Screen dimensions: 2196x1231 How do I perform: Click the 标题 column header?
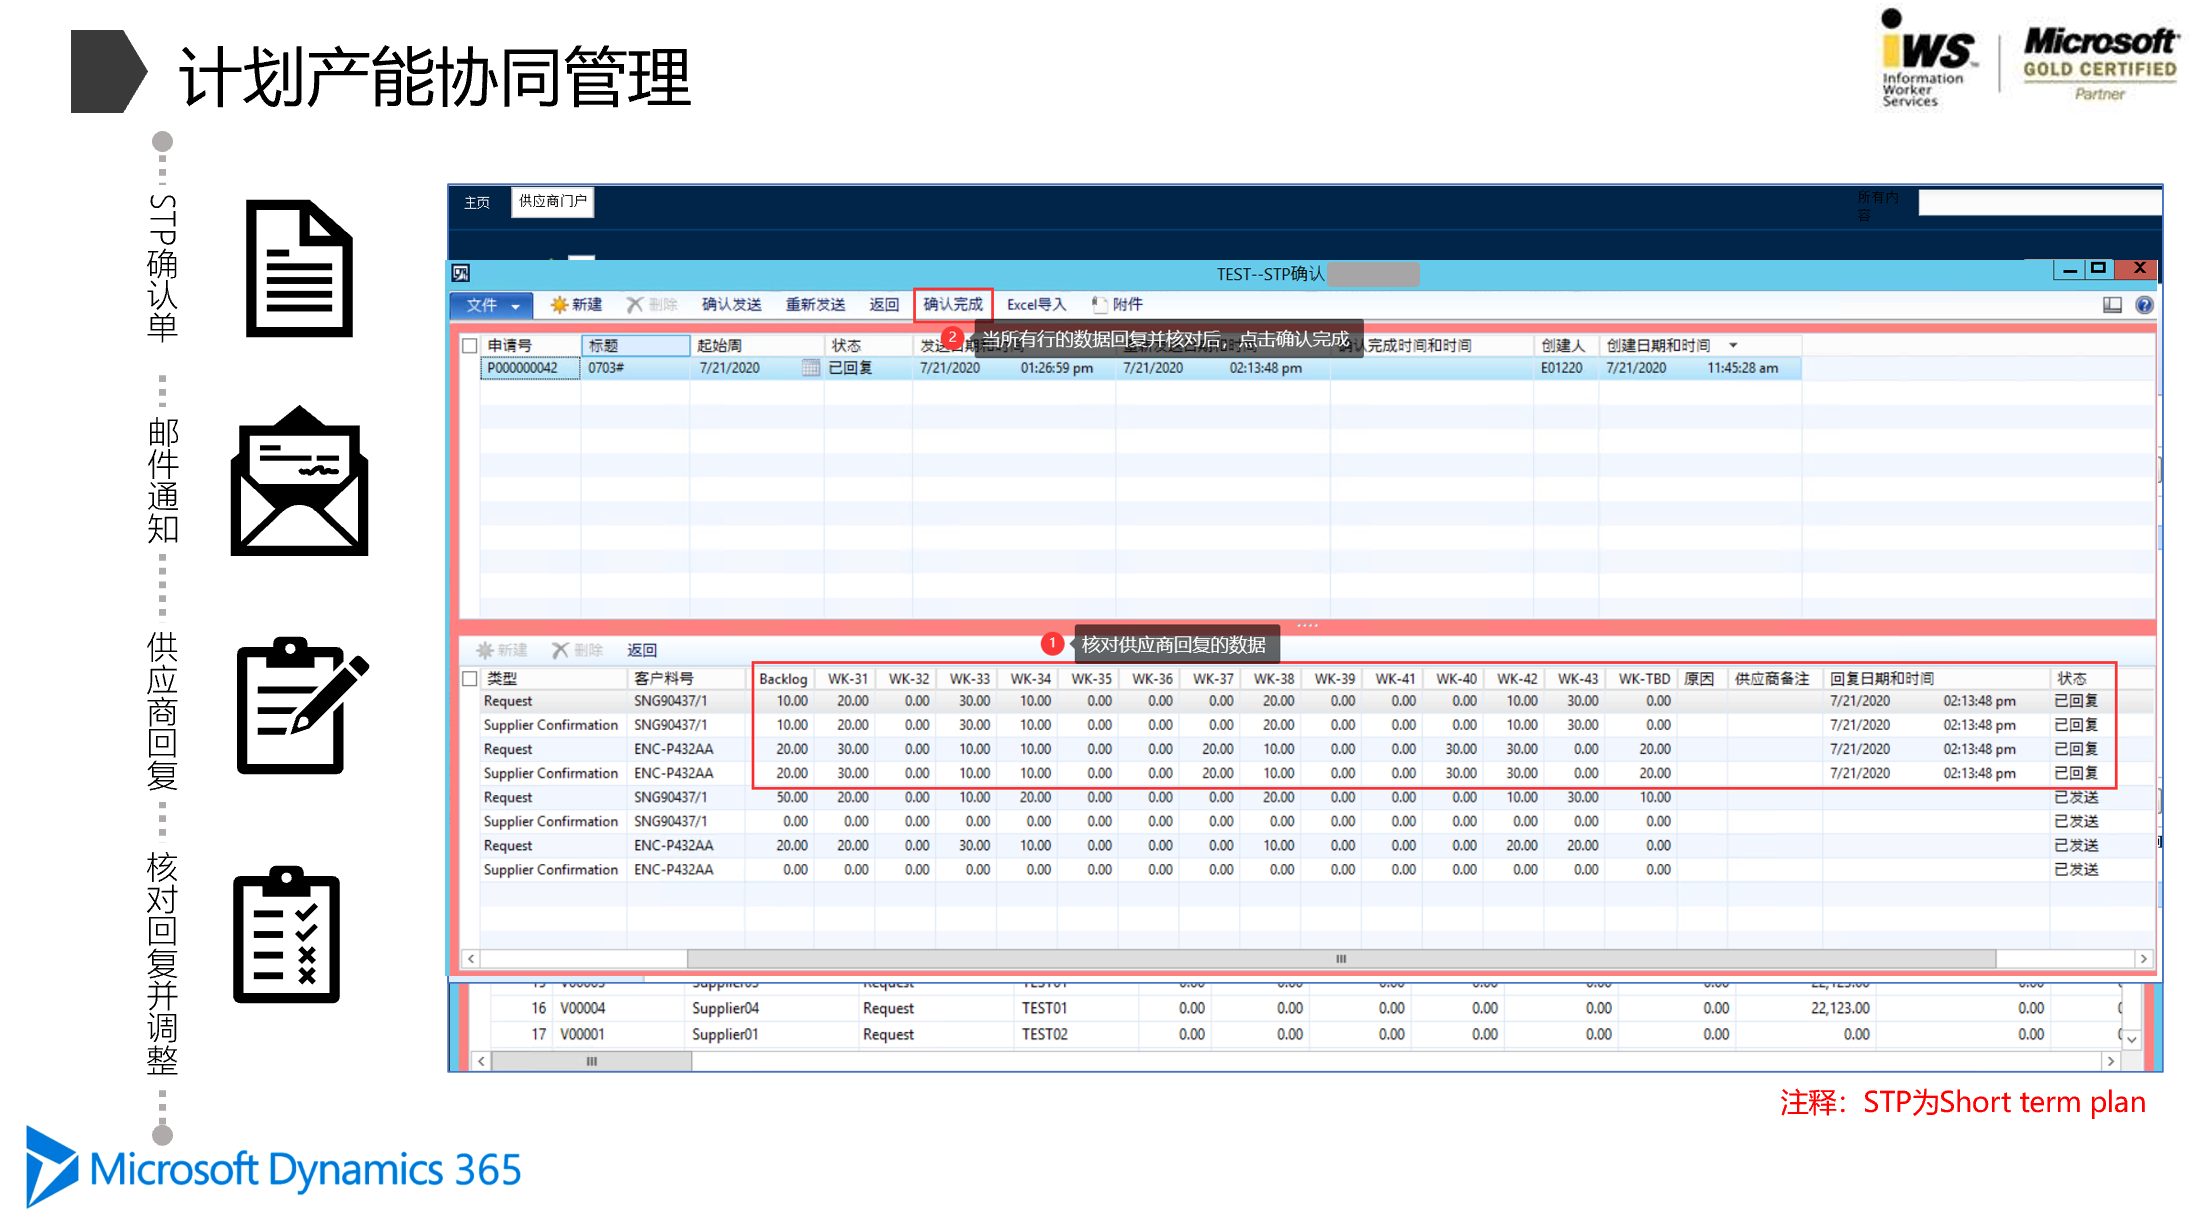tap(635, 345)
